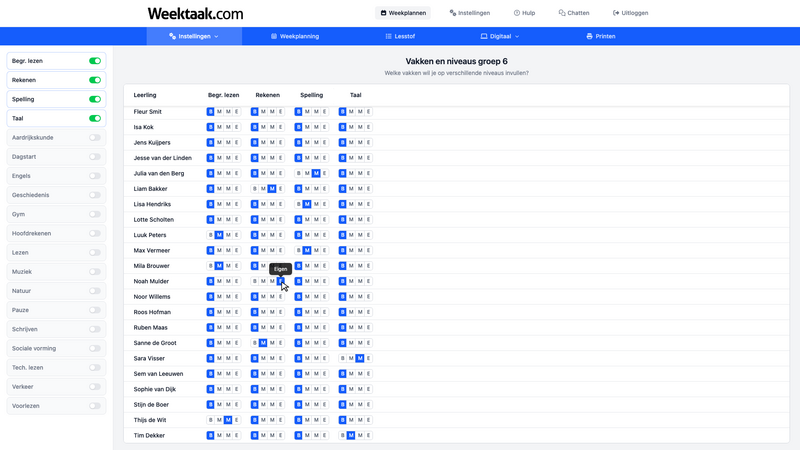Enable the Aardrijkskunde toggle
Viewport: 800px width, 450px height.
[95, 138]
